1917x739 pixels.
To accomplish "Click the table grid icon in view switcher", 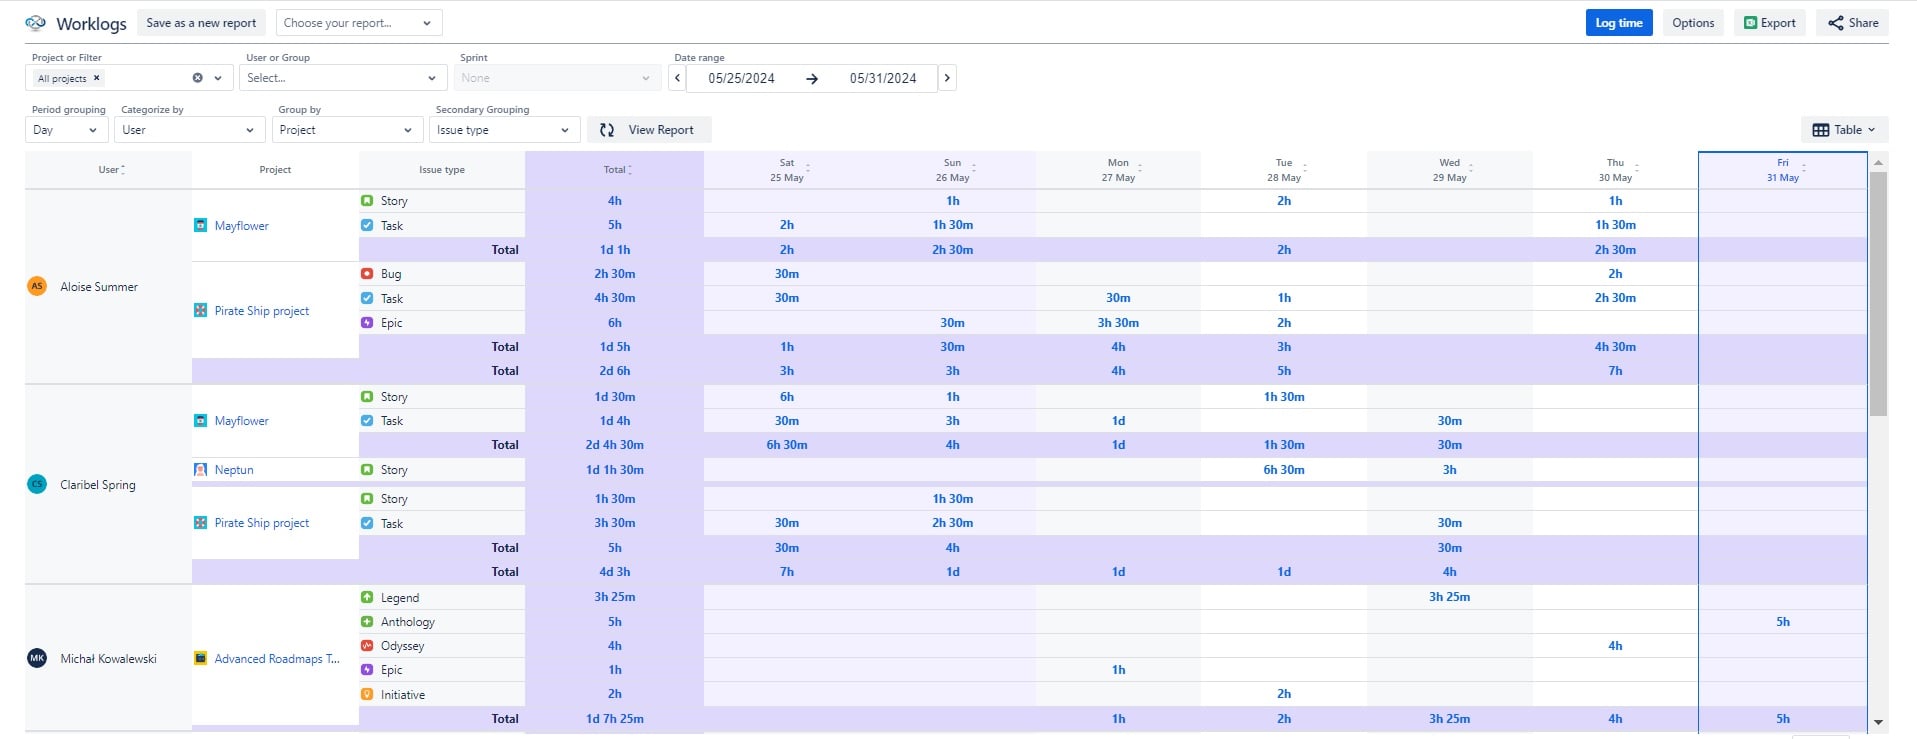I will coord(1821,130).
